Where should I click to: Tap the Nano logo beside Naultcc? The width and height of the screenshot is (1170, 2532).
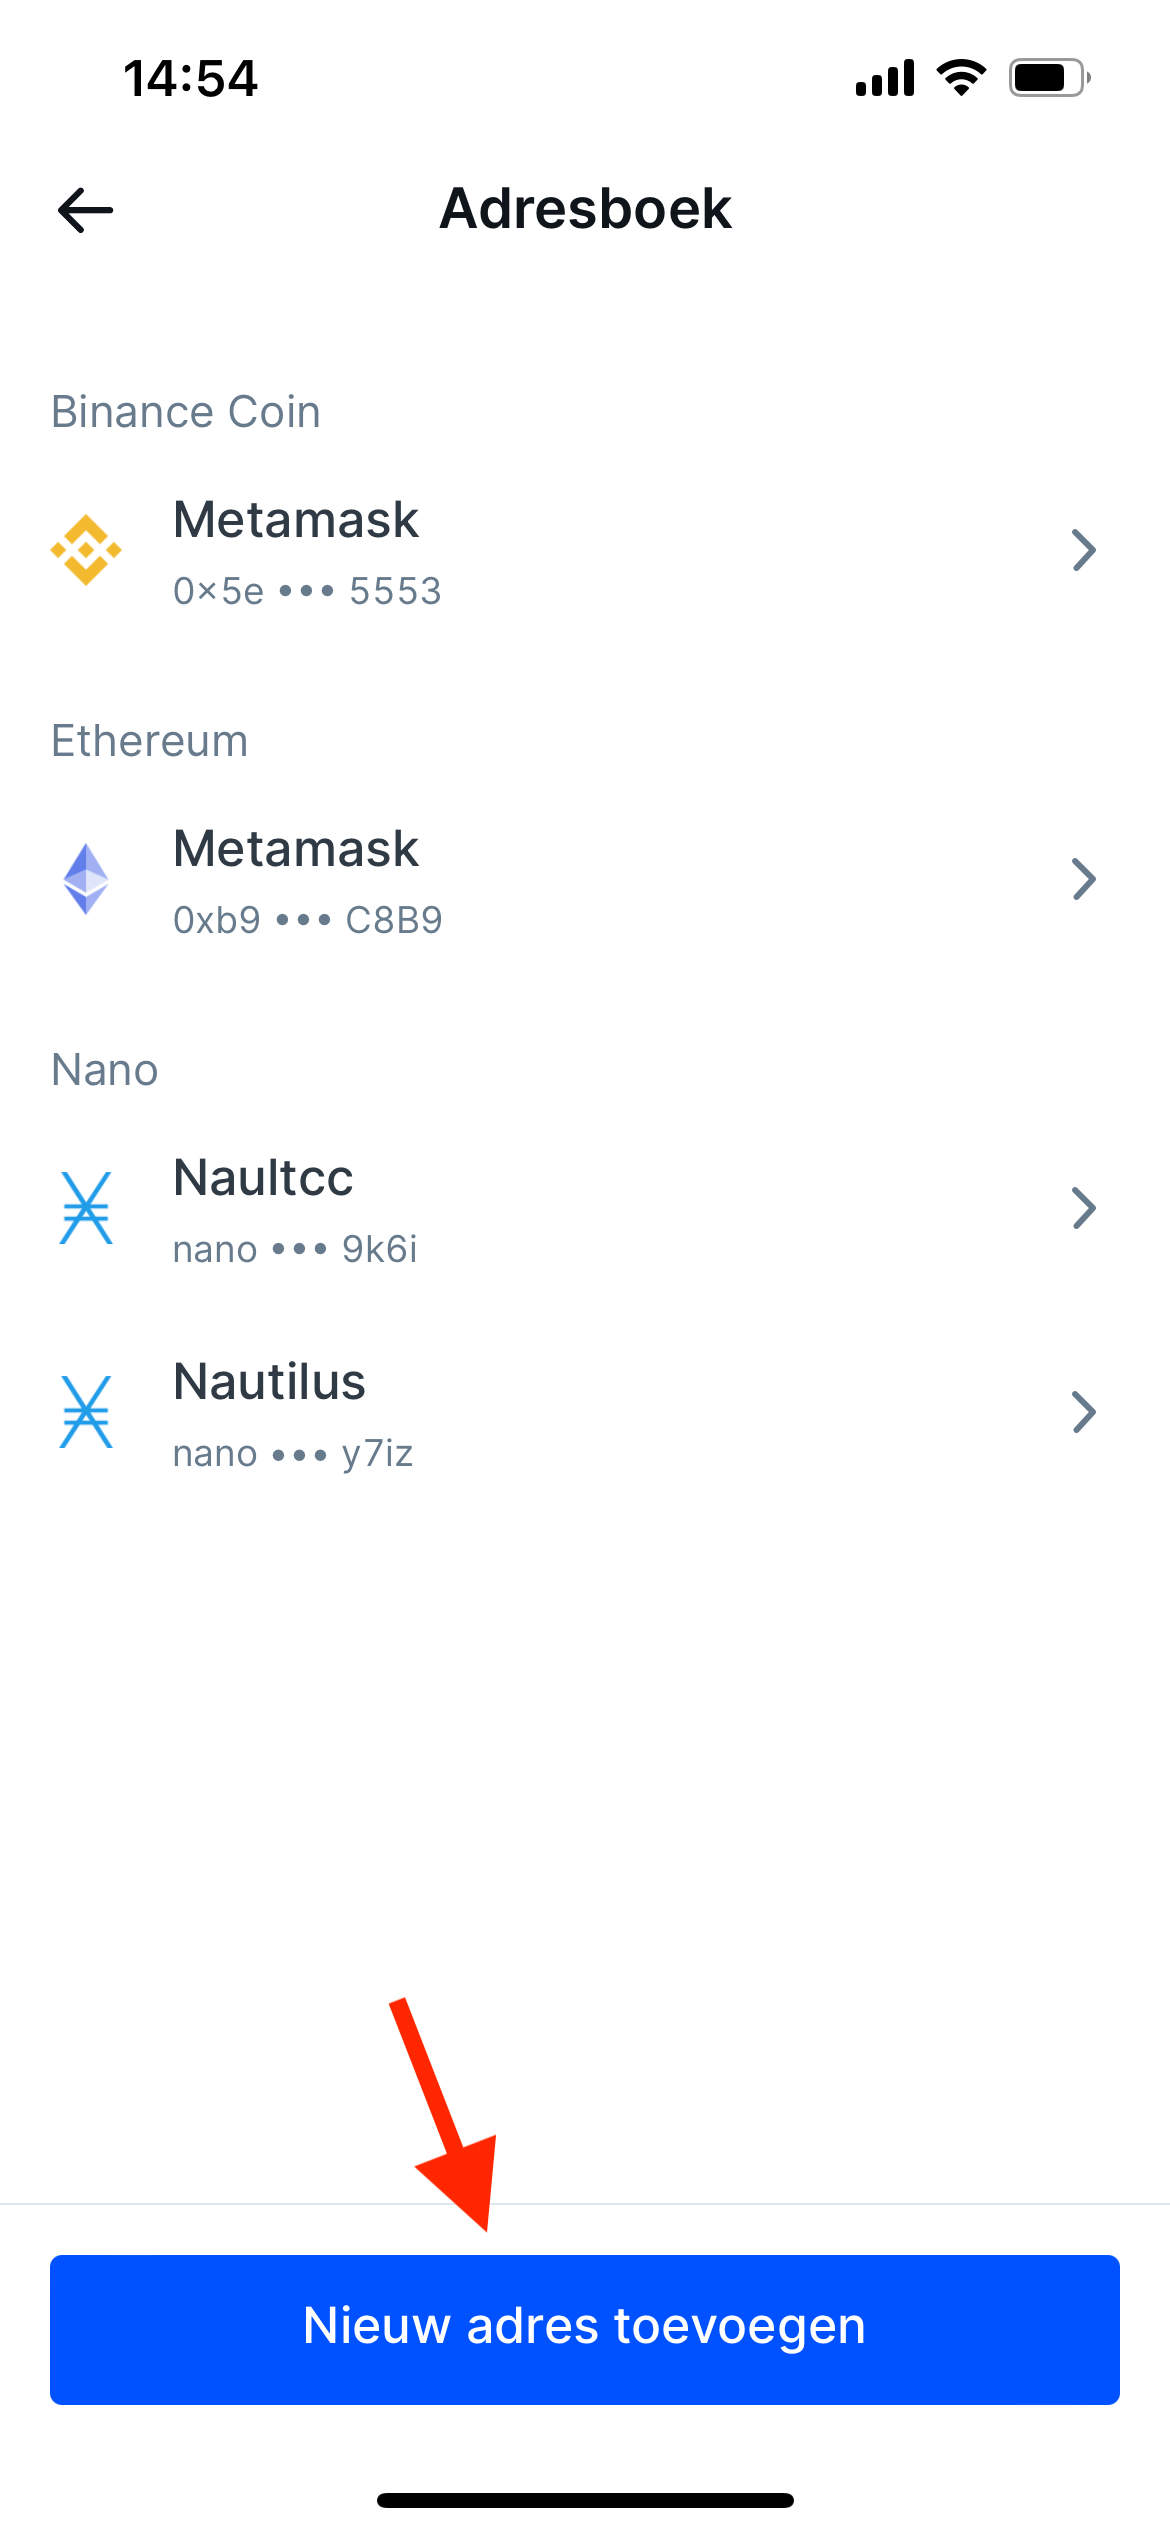pyautogui.click(x=86, y=1208)
